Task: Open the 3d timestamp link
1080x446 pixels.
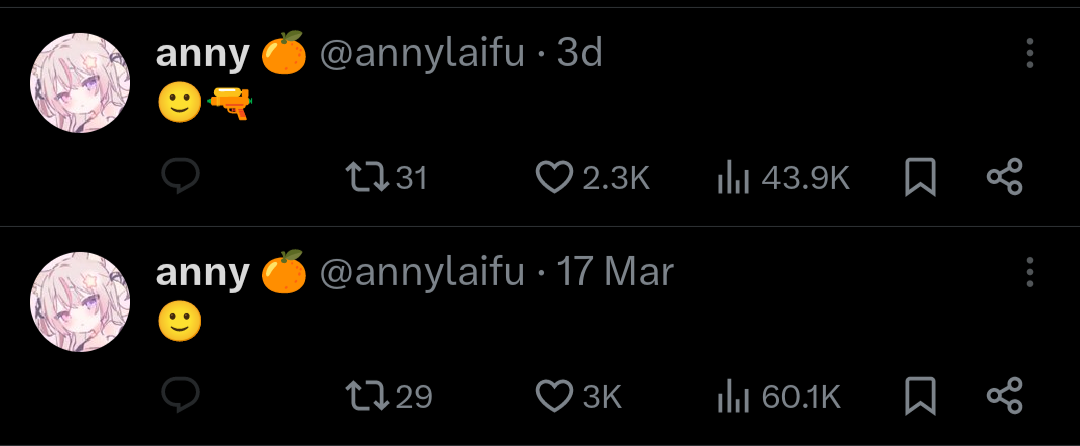Action: (579, 53)
